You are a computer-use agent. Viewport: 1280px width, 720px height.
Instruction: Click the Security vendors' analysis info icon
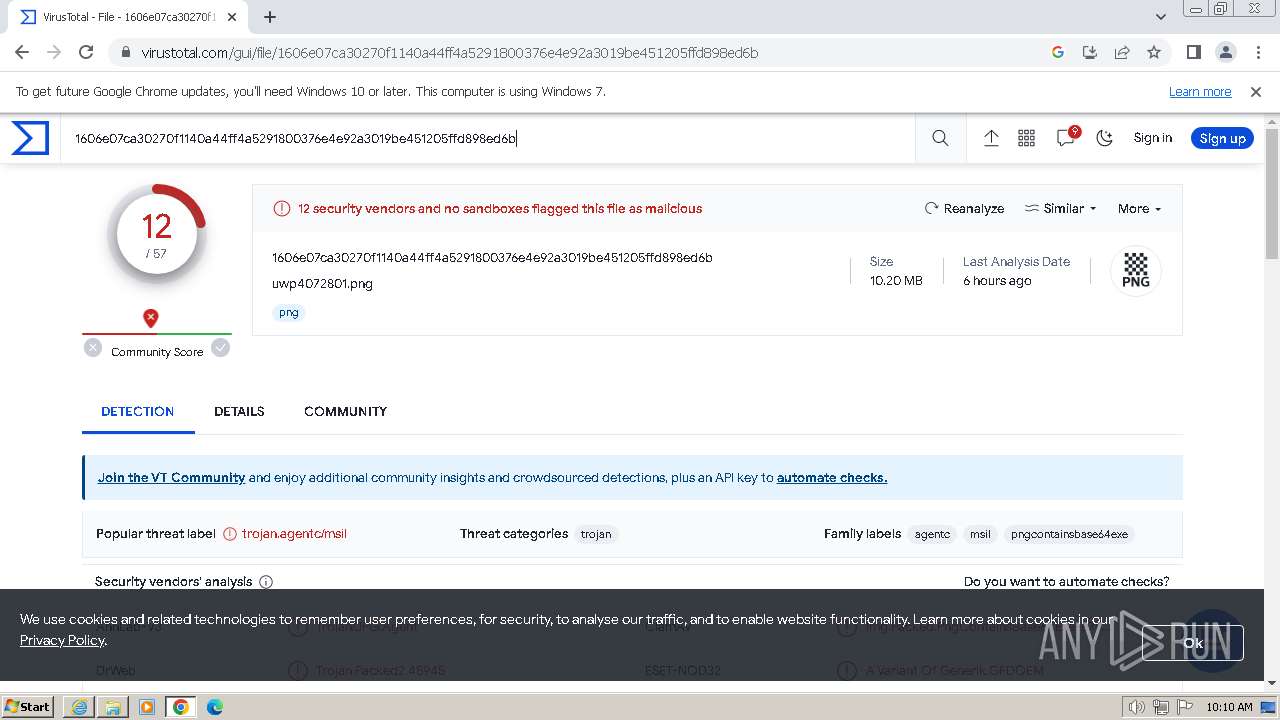pos(266,582)
